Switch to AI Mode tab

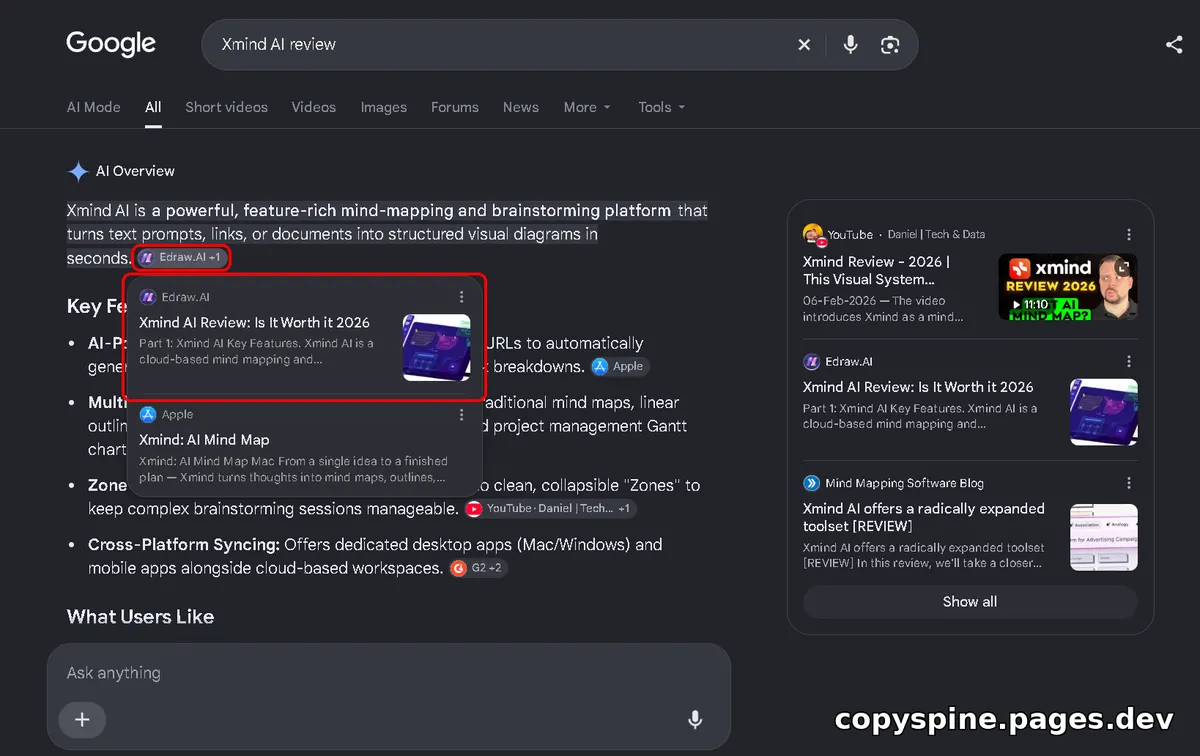click(94, 107)
